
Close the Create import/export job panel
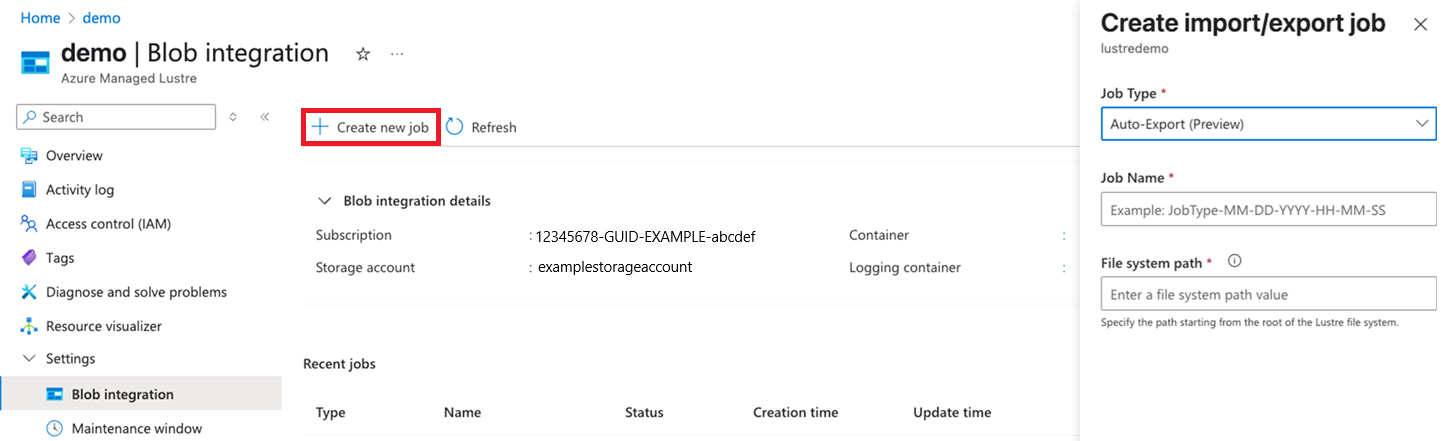[1420, 24]
